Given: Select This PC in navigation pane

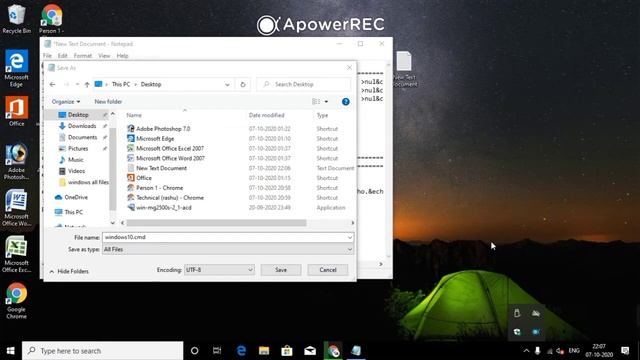Looking at the screenshot, I should tap(73, 212).
